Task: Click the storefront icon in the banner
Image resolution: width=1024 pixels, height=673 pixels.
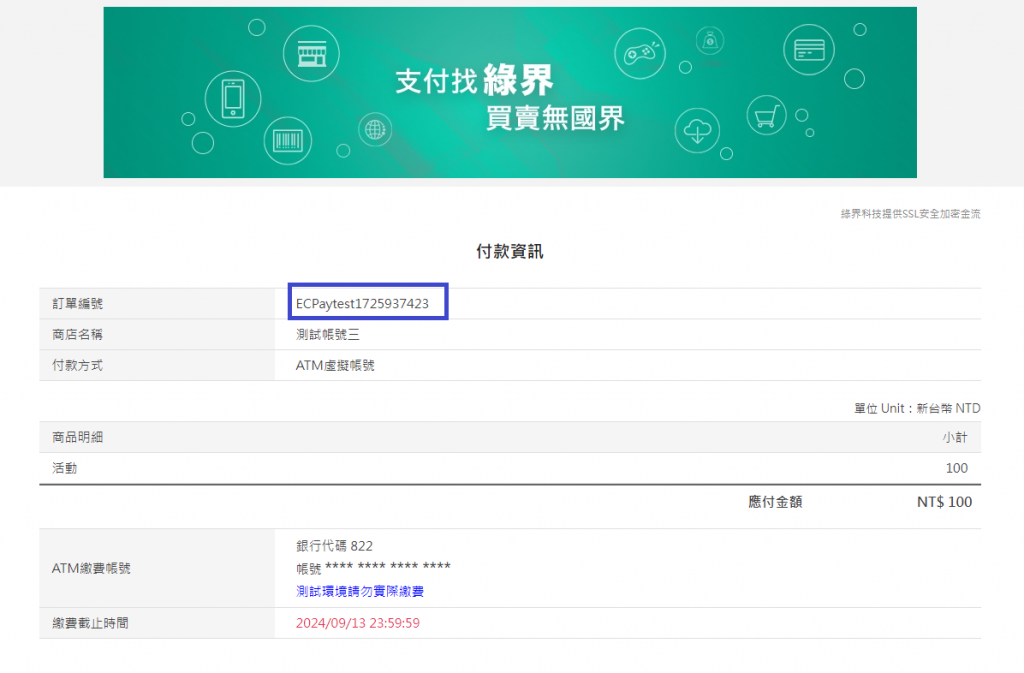Action: click(x=312, y=54)
